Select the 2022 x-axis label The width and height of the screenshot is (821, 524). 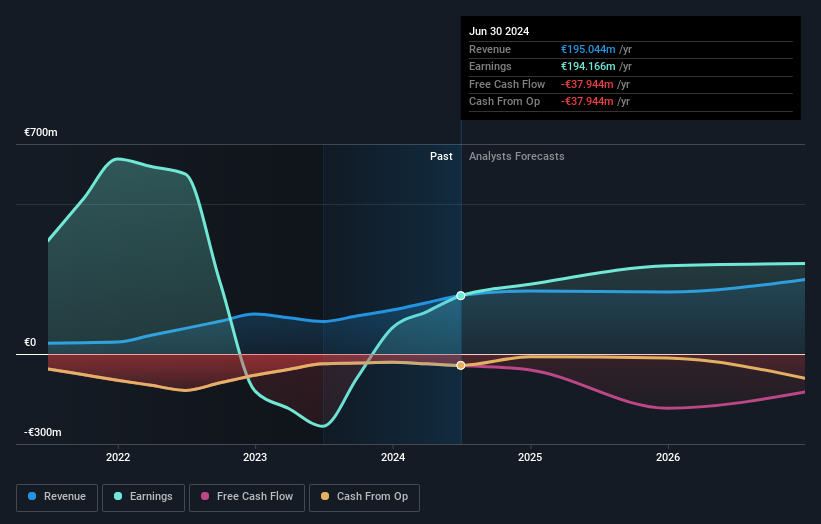click(x=118, y=457)
